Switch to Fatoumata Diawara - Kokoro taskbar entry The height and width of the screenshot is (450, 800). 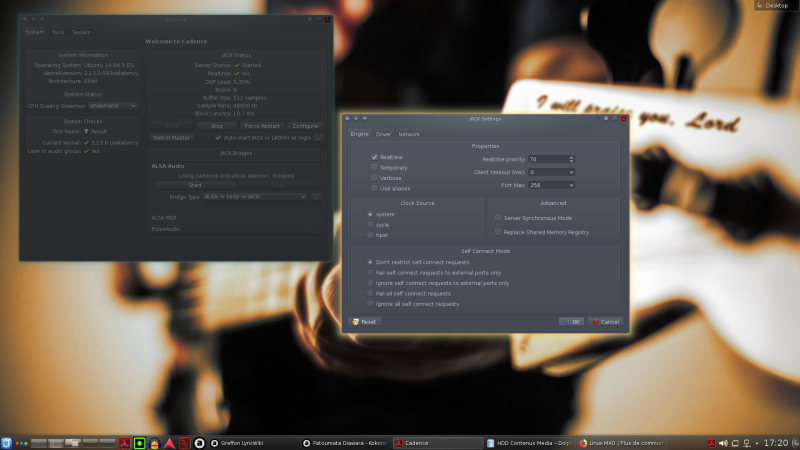345,443
